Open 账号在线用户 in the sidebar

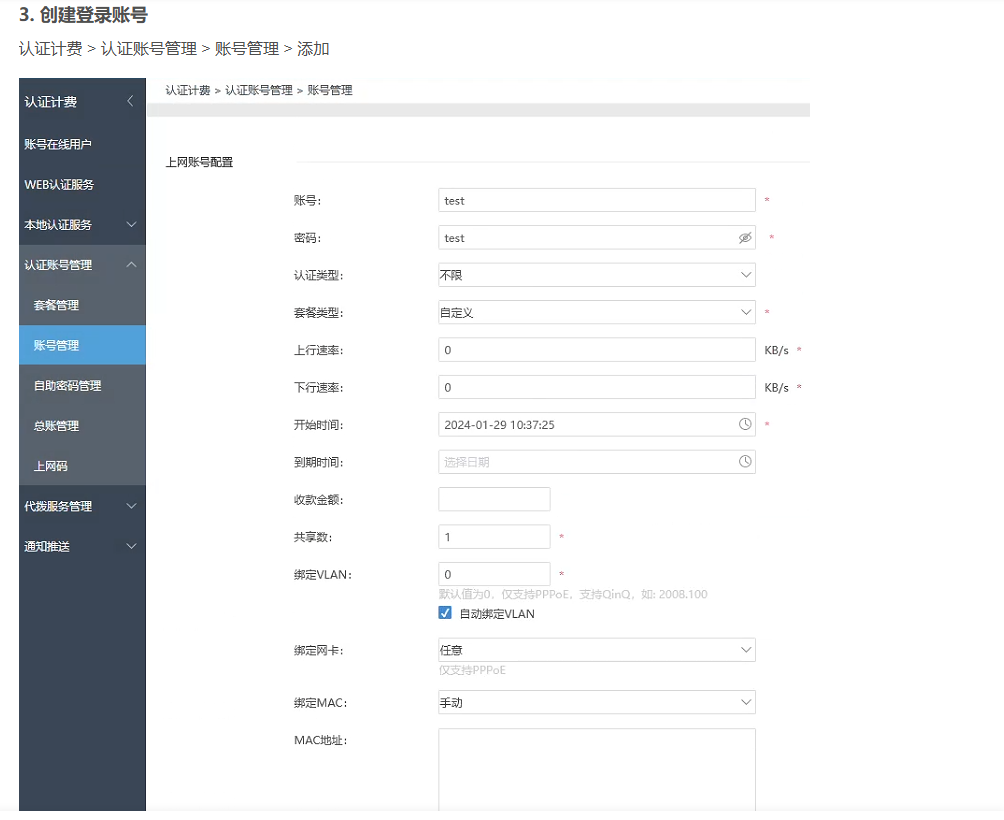[83, 144]
